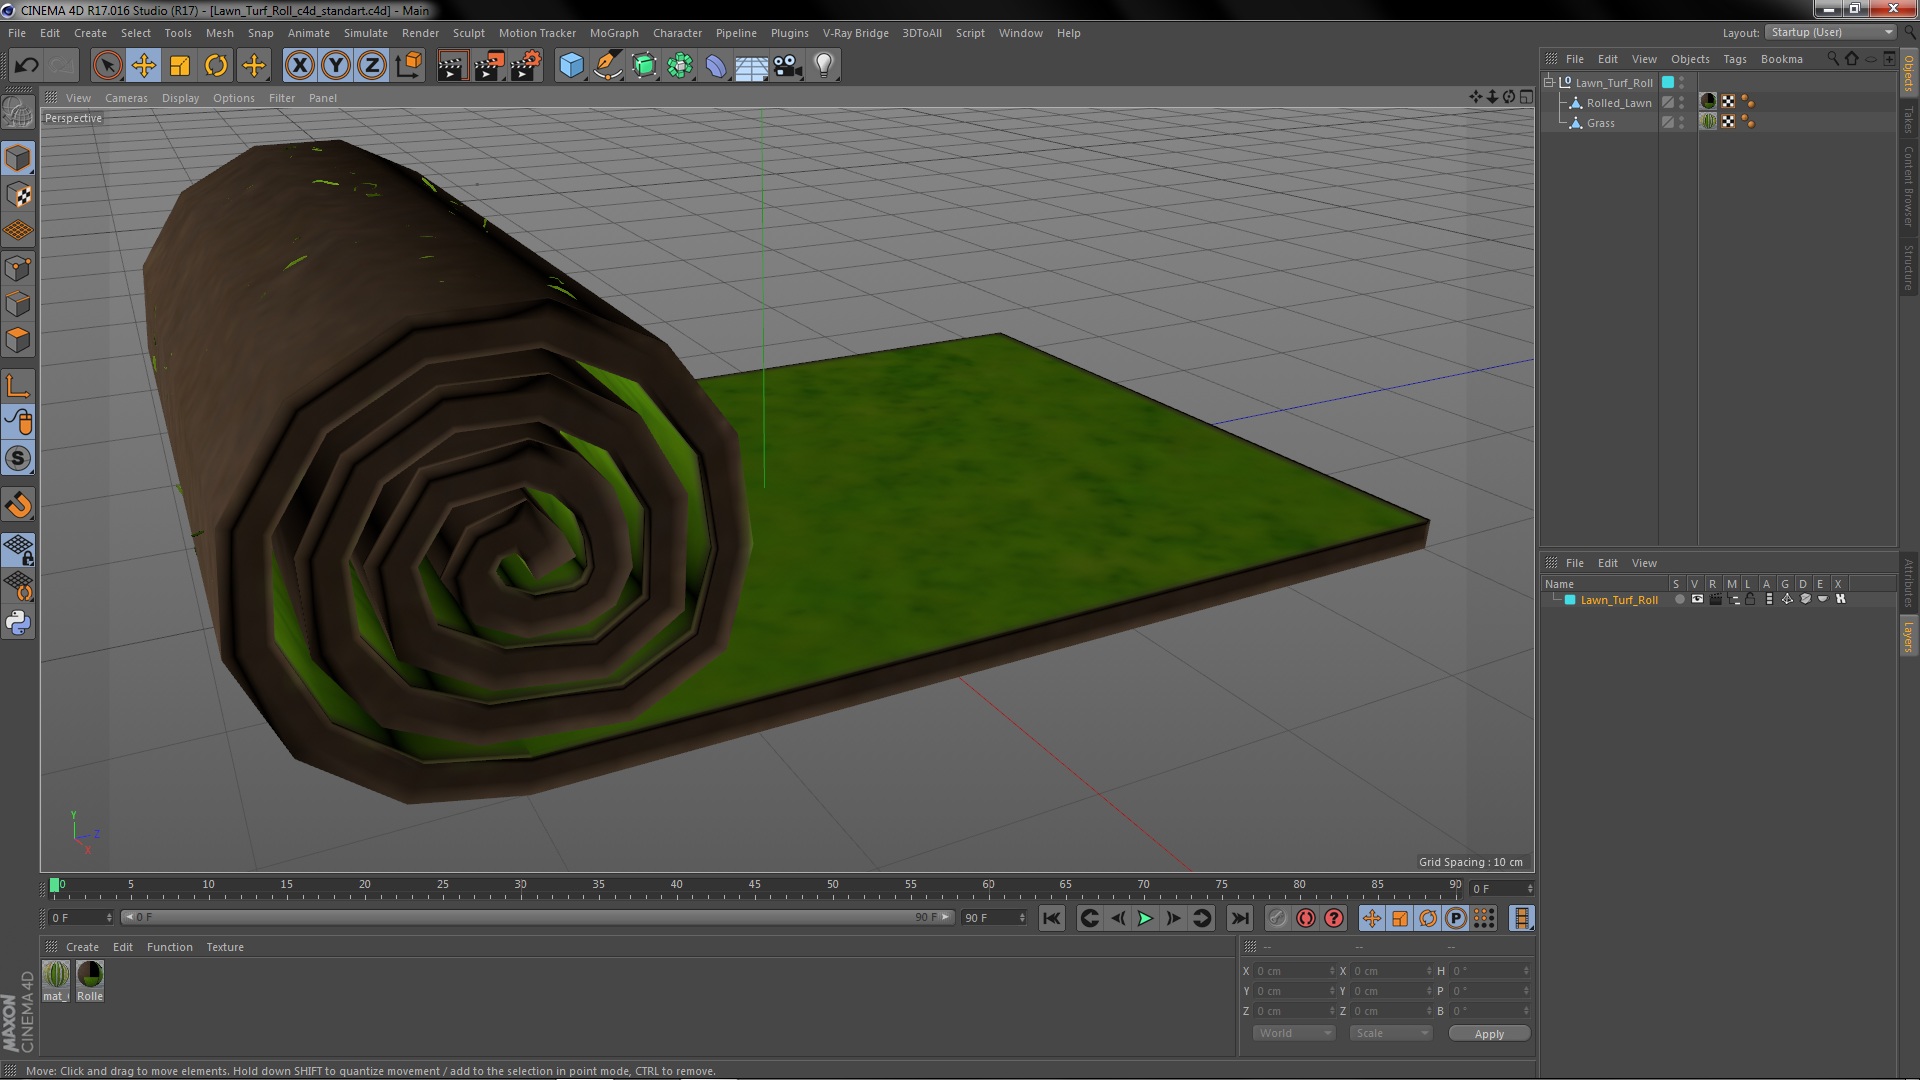Click the Undo arrow icon
Image resolution: width=1920 pixels, height=1080 pixels.
26,66
